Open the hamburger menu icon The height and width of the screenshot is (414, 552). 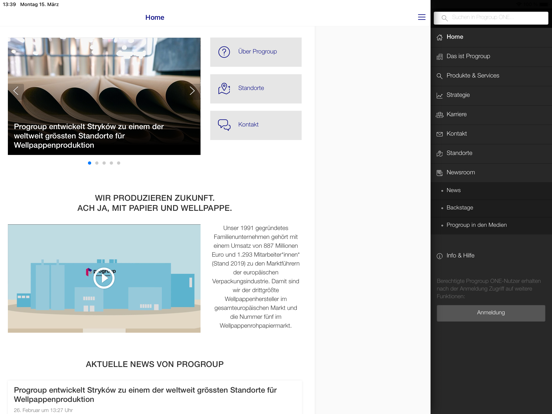(x=421, y=17)
